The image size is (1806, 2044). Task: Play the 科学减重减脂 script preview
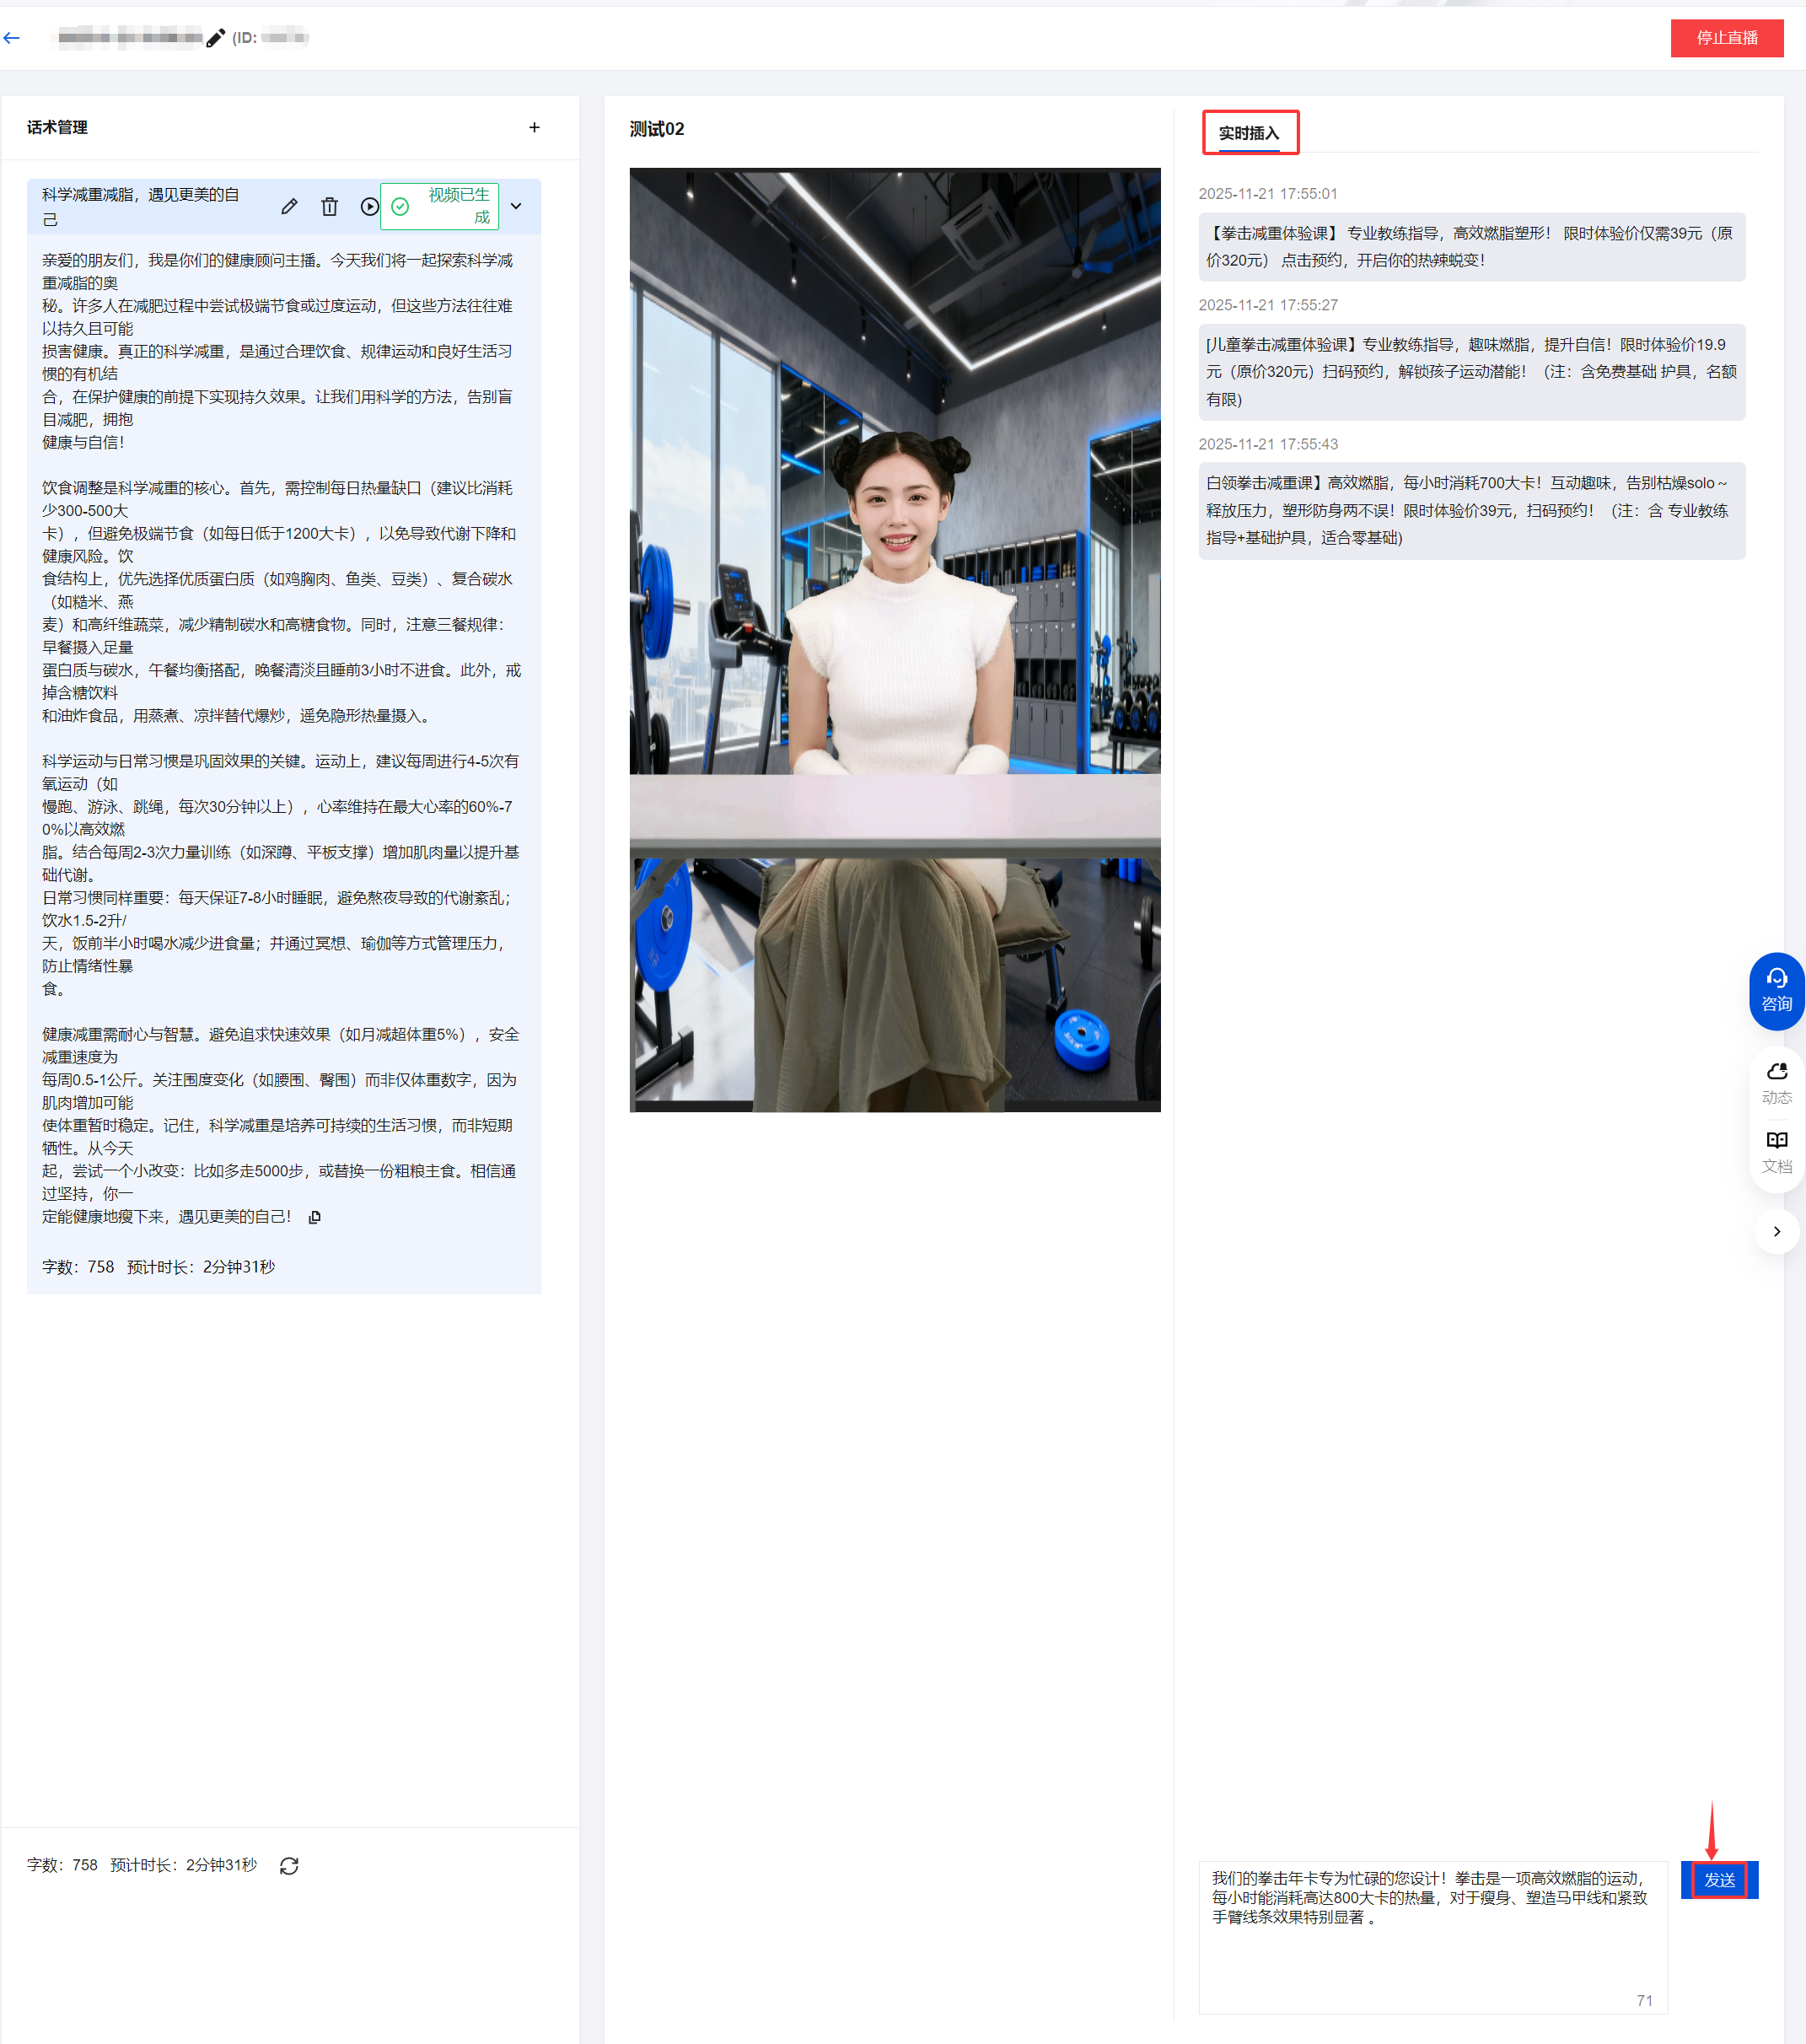click(369, 206)
